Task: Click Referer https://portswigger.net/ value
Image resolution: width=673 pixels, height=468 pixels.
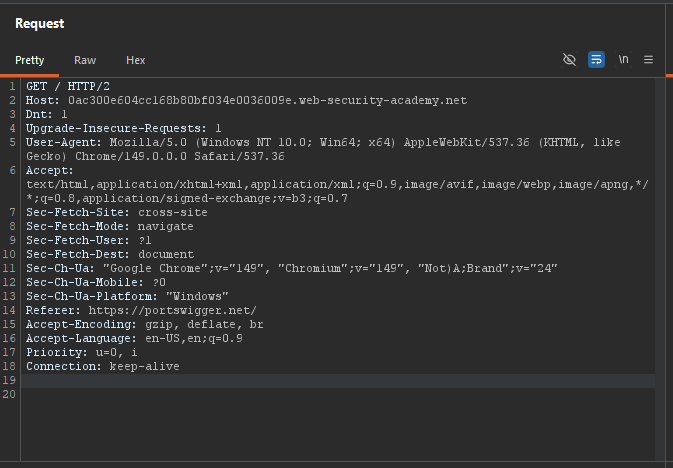Action: click(x=173, y=310)
